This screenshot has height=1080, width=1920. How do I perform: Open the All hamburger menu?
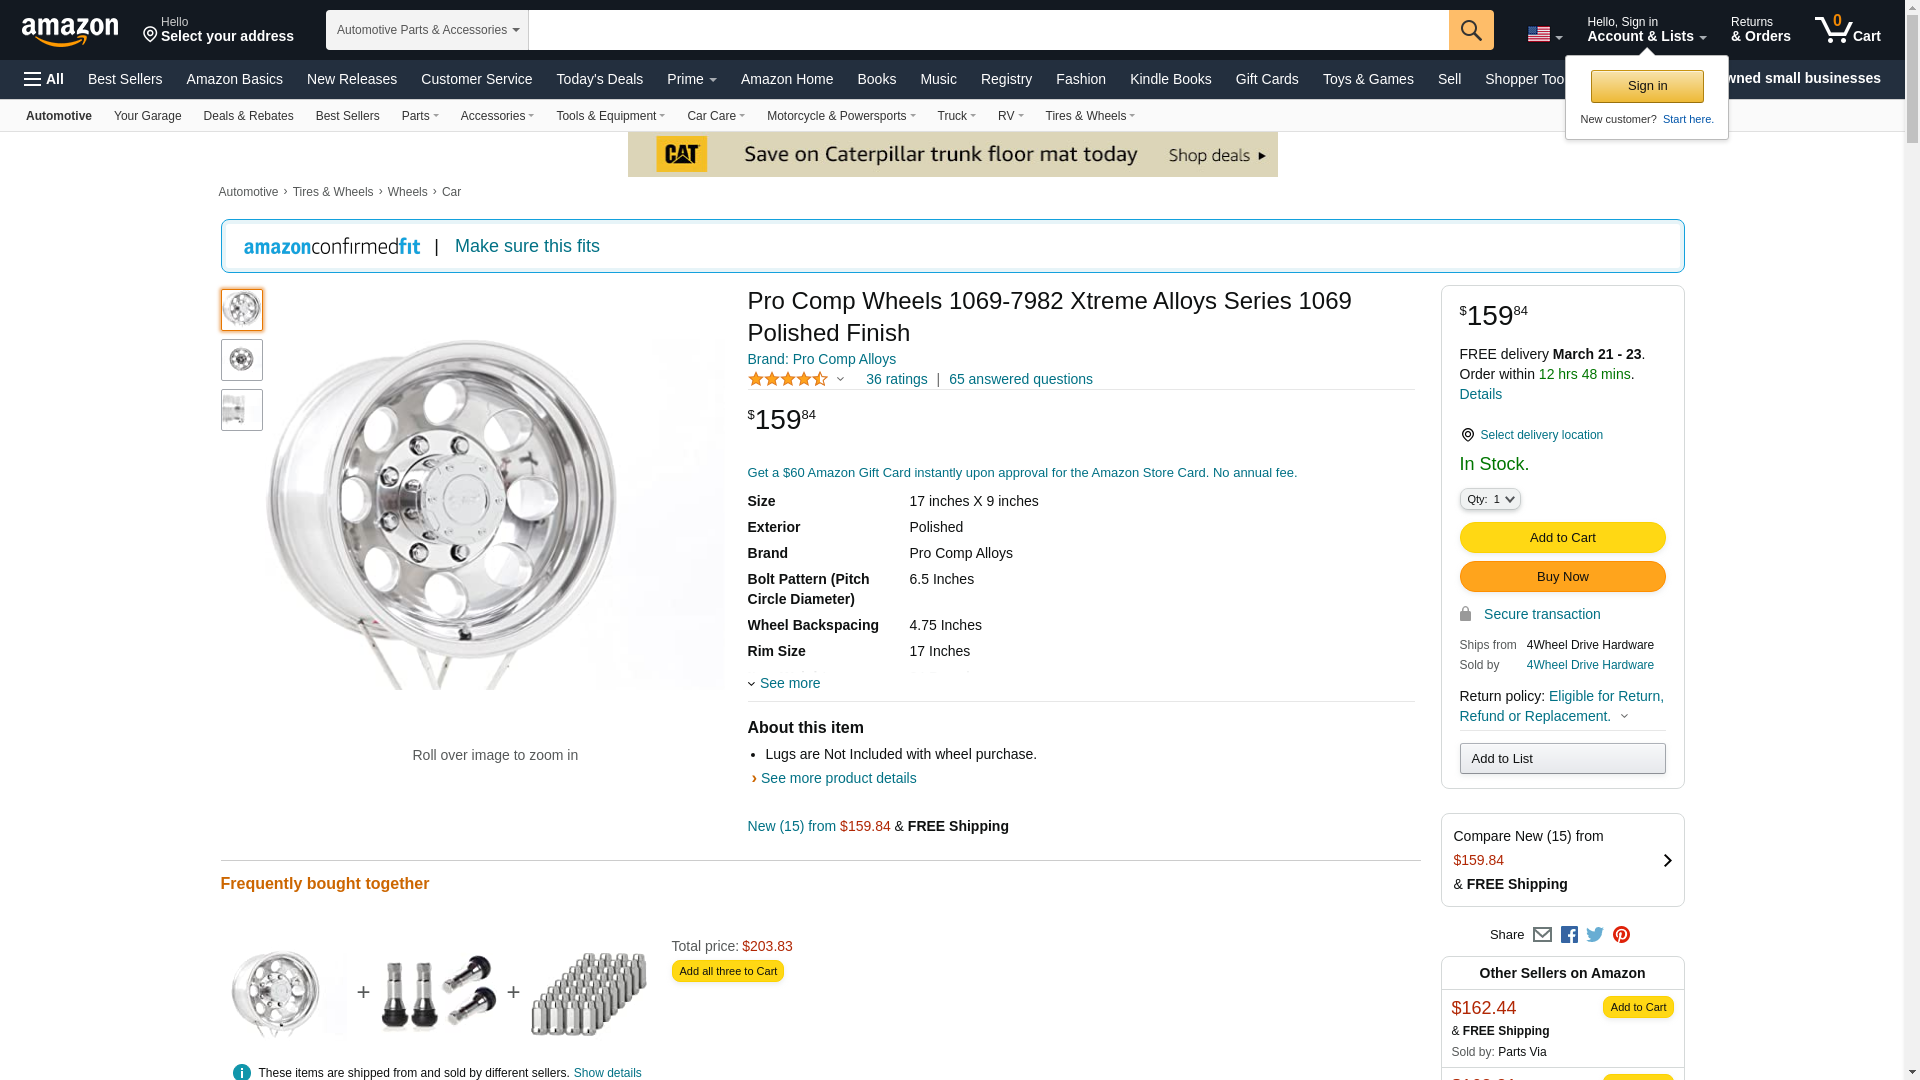[44, 79]
